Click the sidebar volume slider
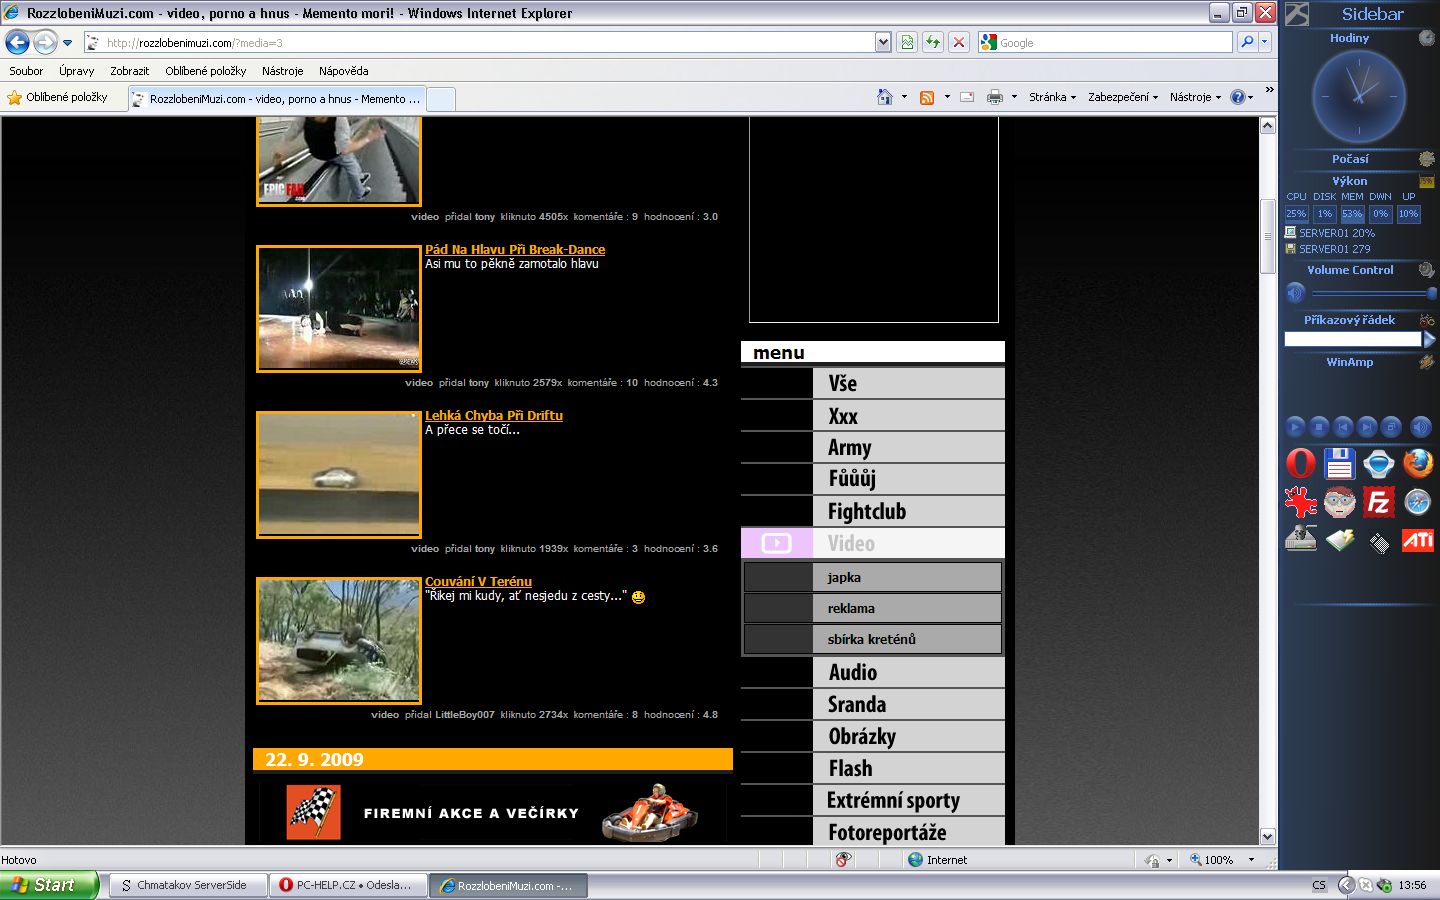The image size is (1440, 900). tap(1372, 293)
